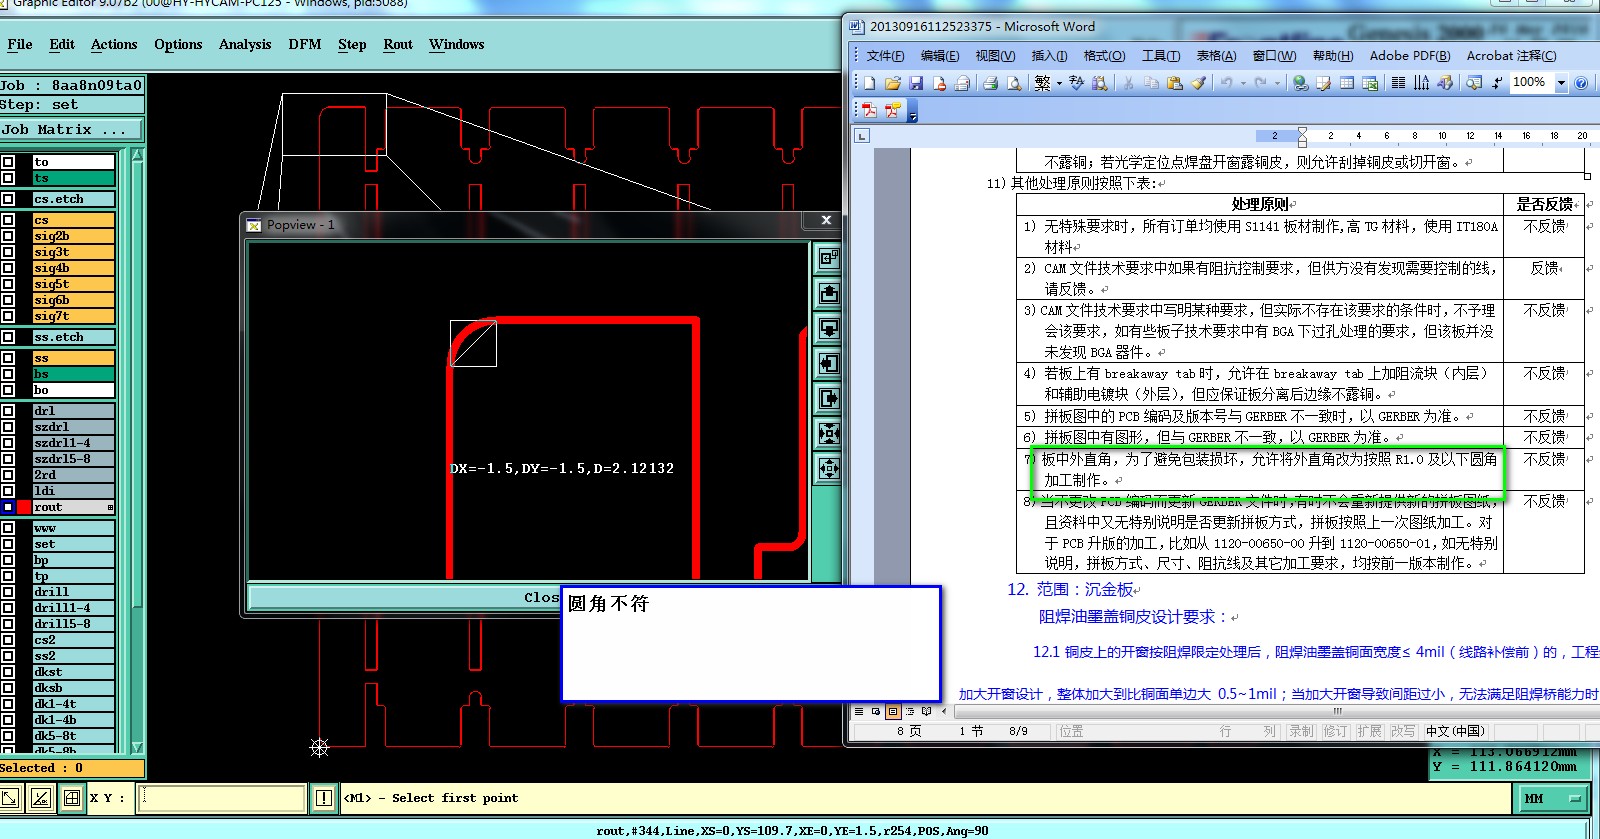Click the Paste clipboard icon in Word

click(x=1175, y=83)
